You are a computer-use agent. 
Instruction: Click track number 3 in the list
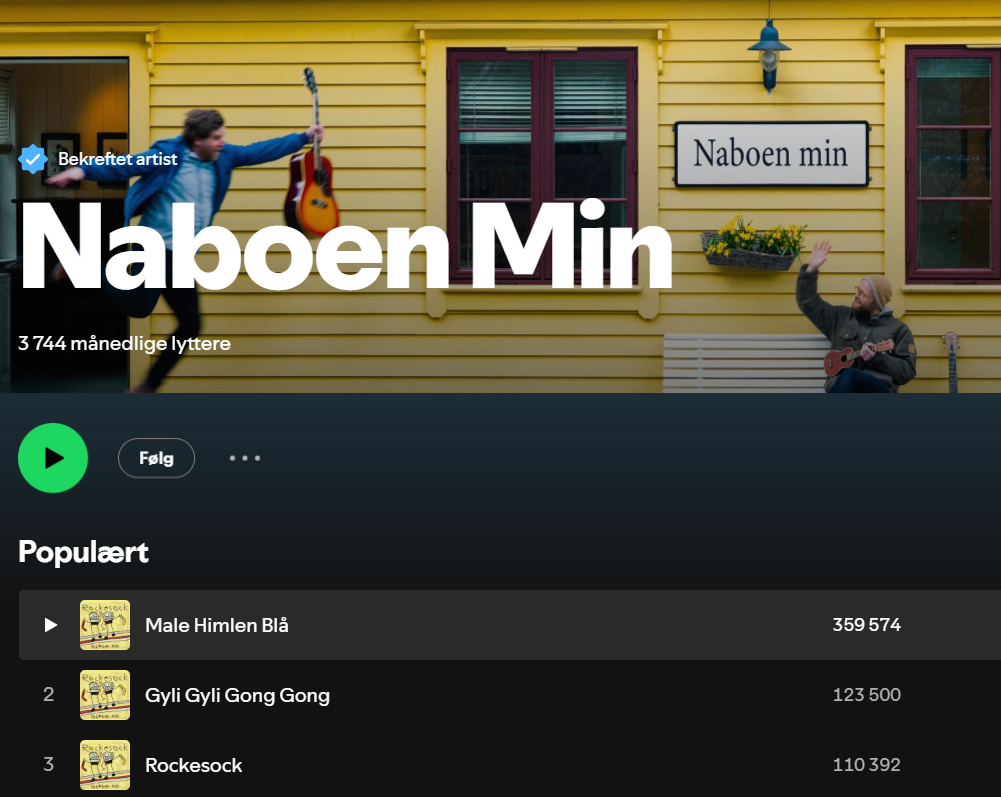[x=49, y=764]
